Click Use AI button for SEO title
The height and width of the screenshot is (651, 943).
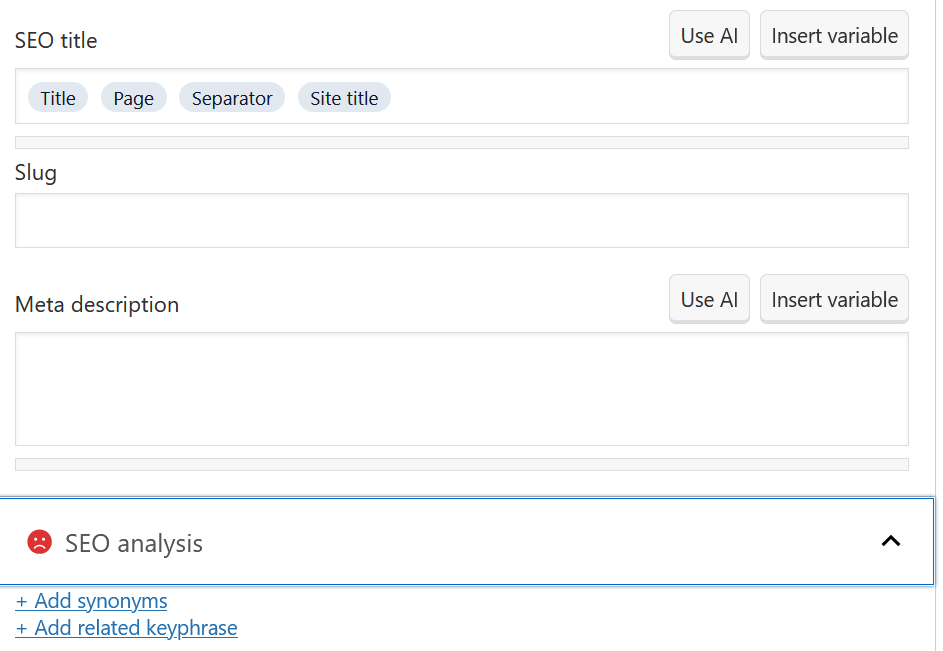(x=709, y=36)
